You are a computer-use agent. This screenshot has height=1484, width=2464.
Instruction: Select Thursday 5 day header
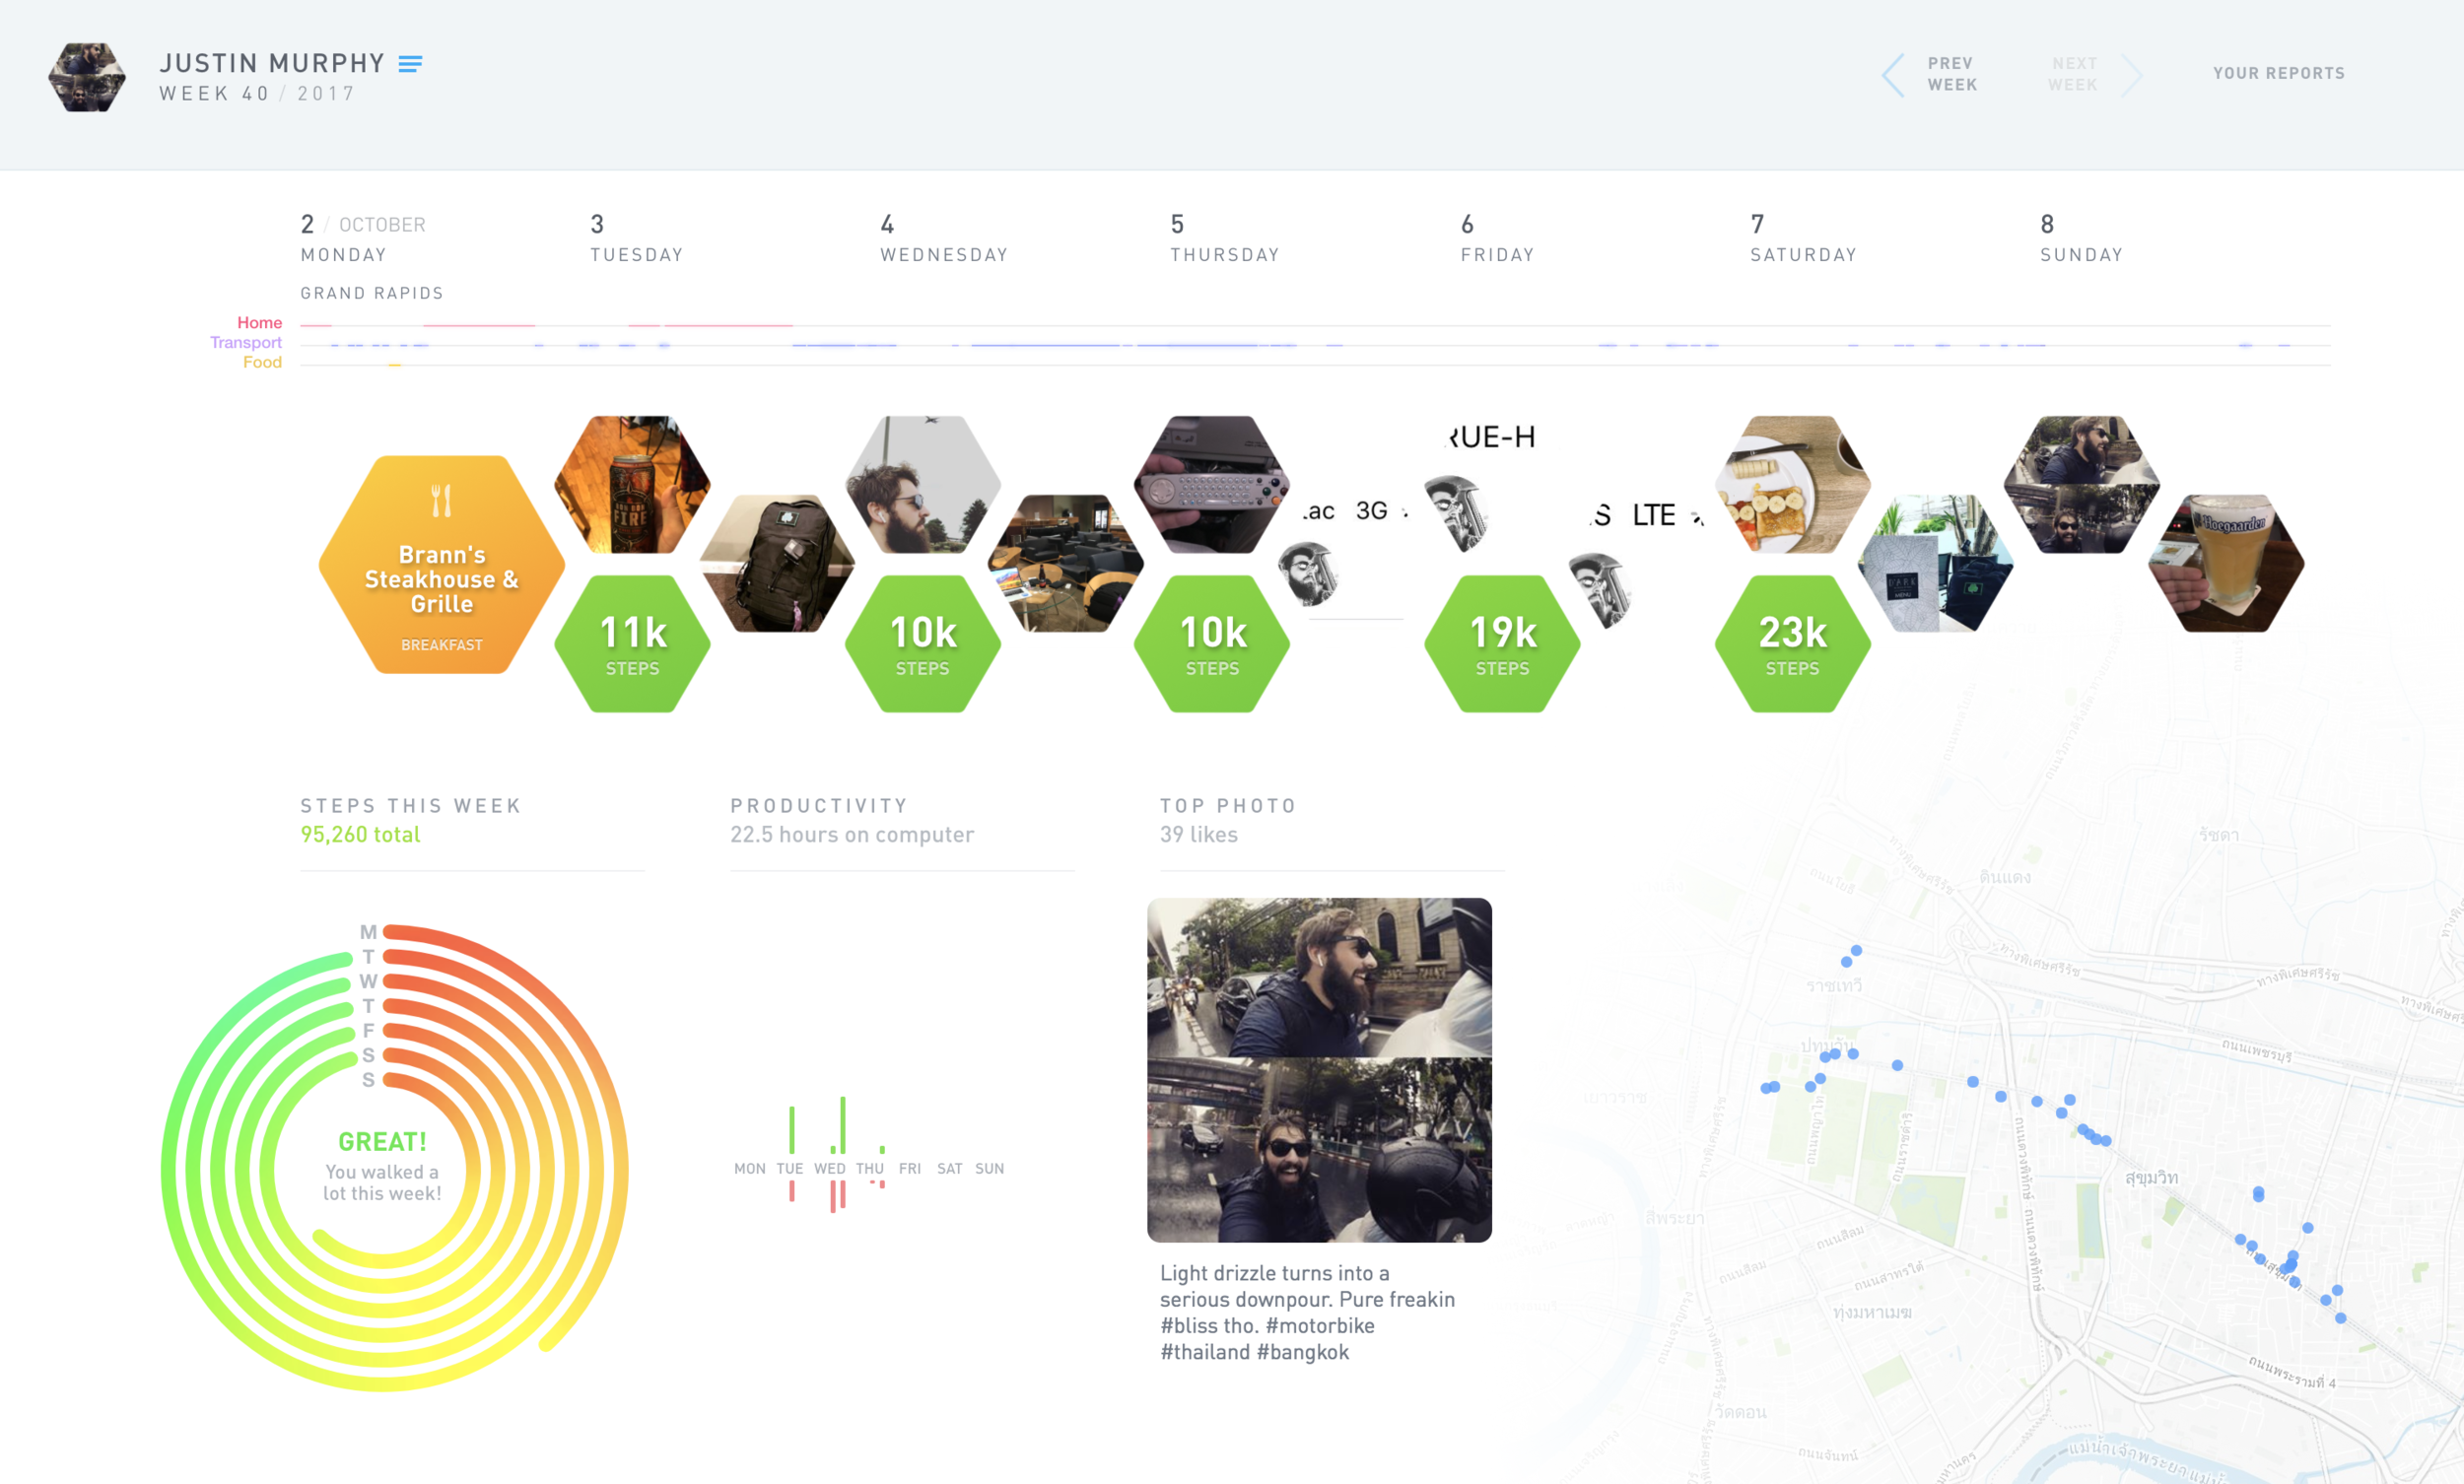(1225, 238)
